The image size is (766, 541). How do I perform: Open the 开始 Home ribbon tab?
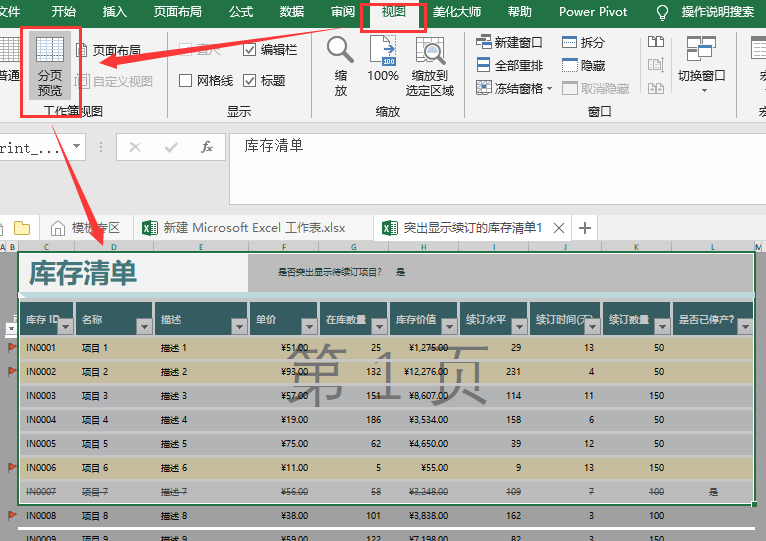pyautogui.click(x=64, y=12)
